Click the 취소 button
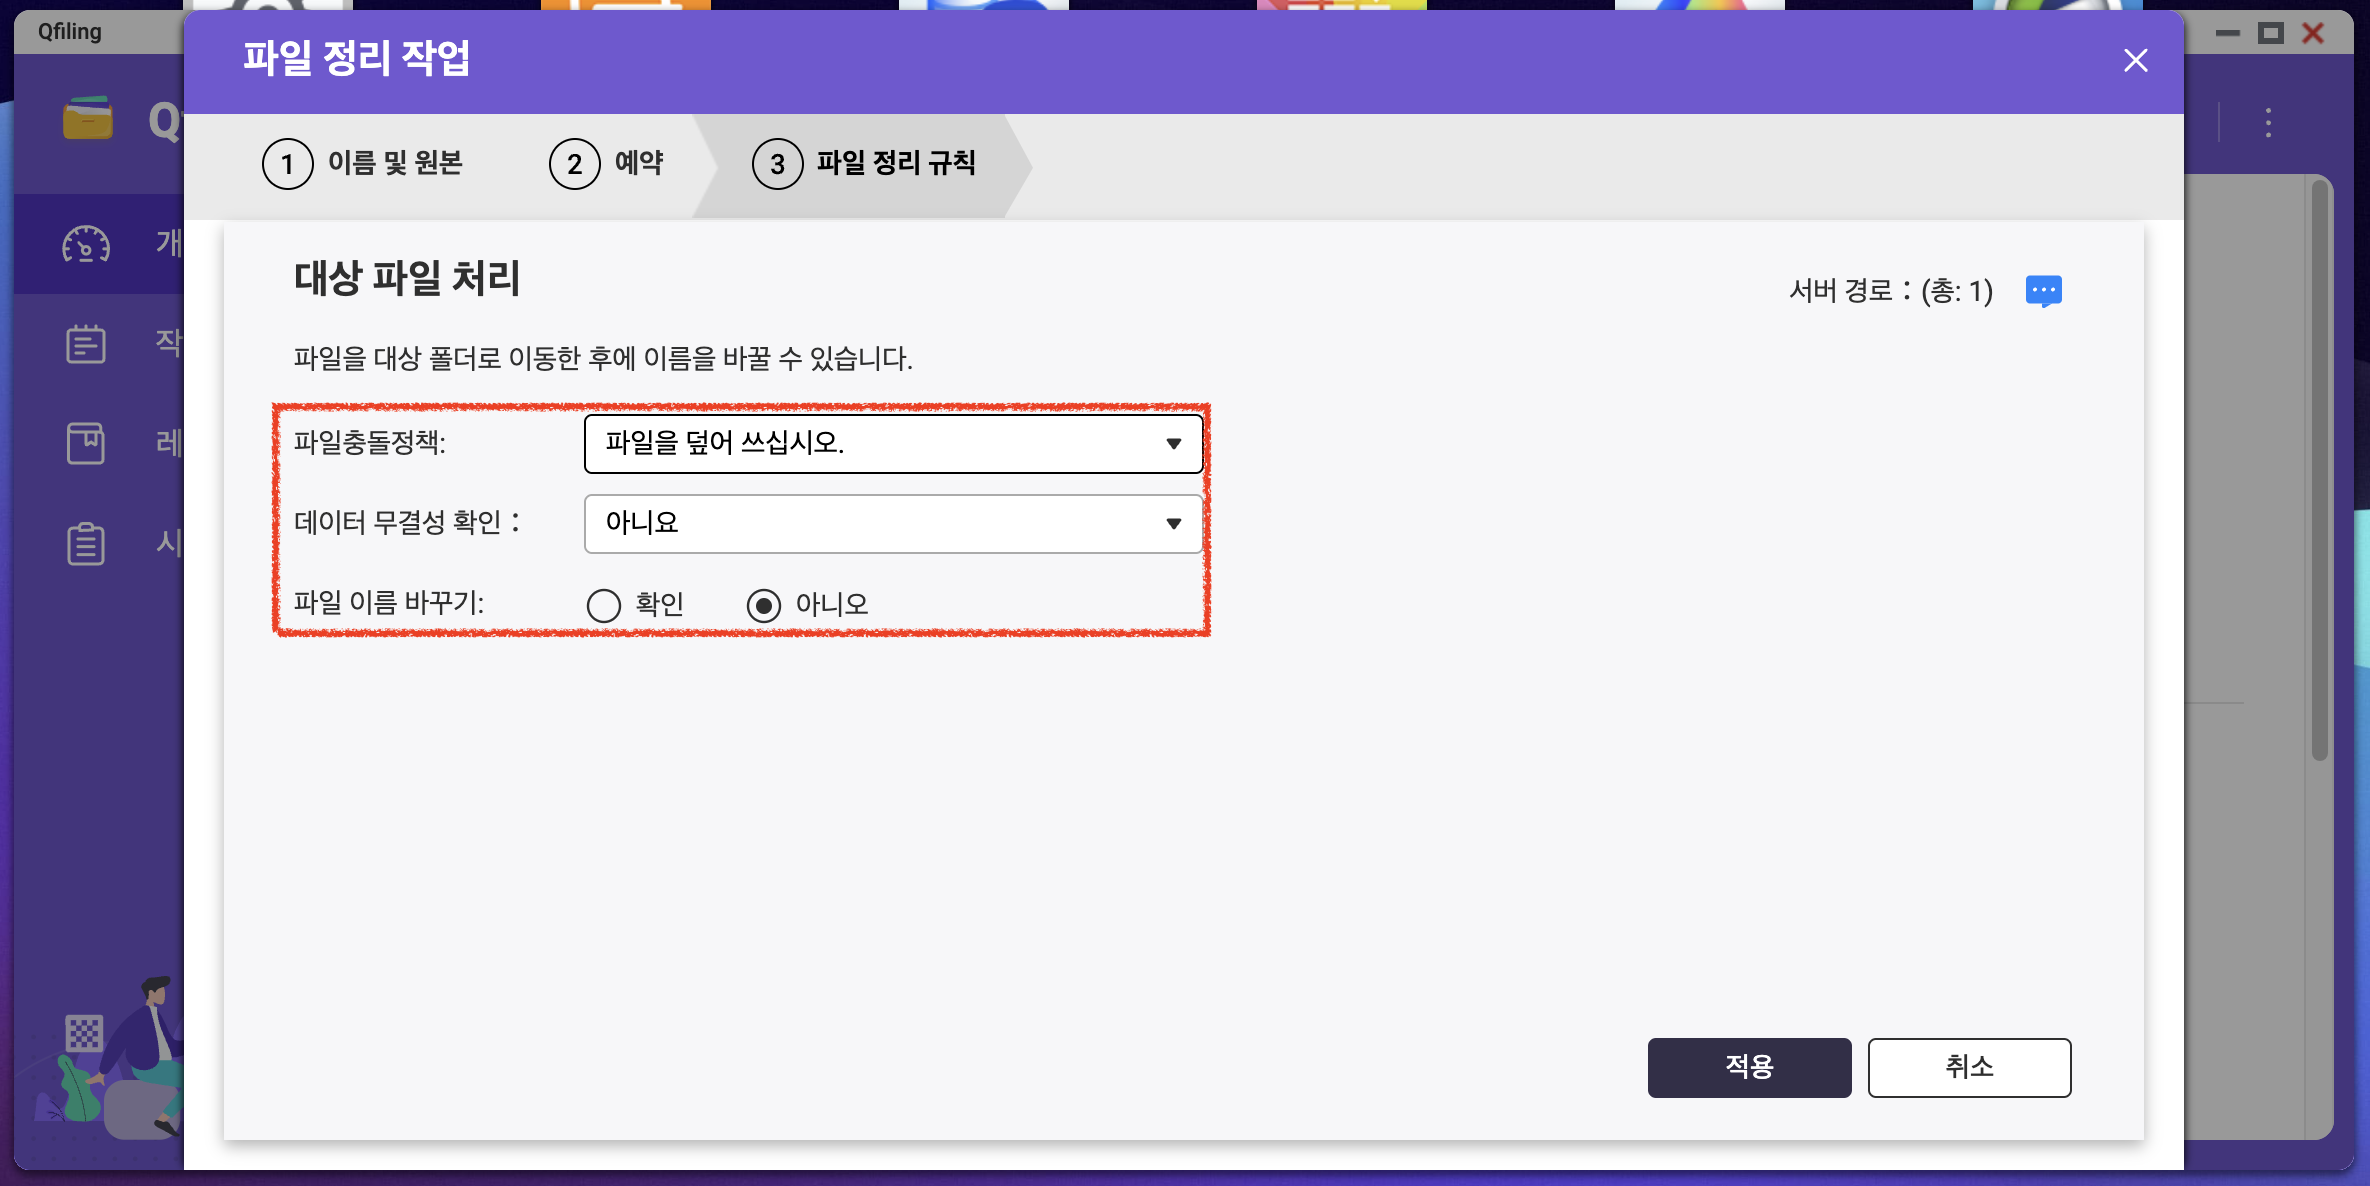Screen dimensions: 2370x1186 pyautogui.click(x=1969, y=1067)
